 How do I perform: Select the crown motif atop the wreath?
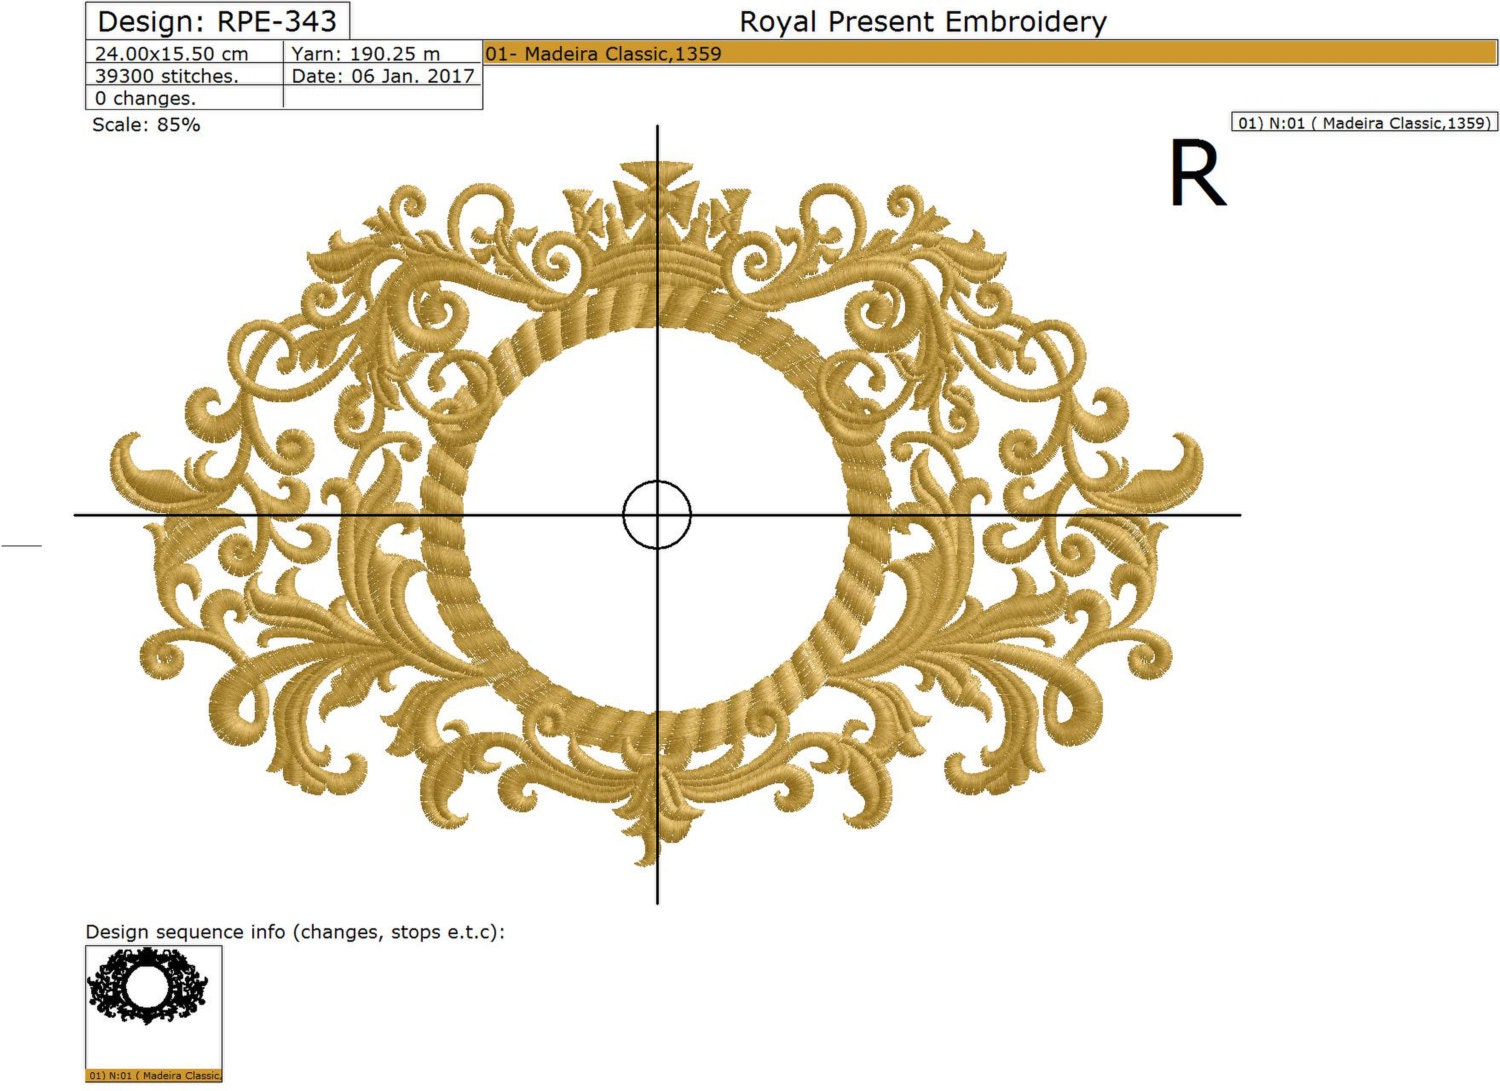tap(657, 195)
